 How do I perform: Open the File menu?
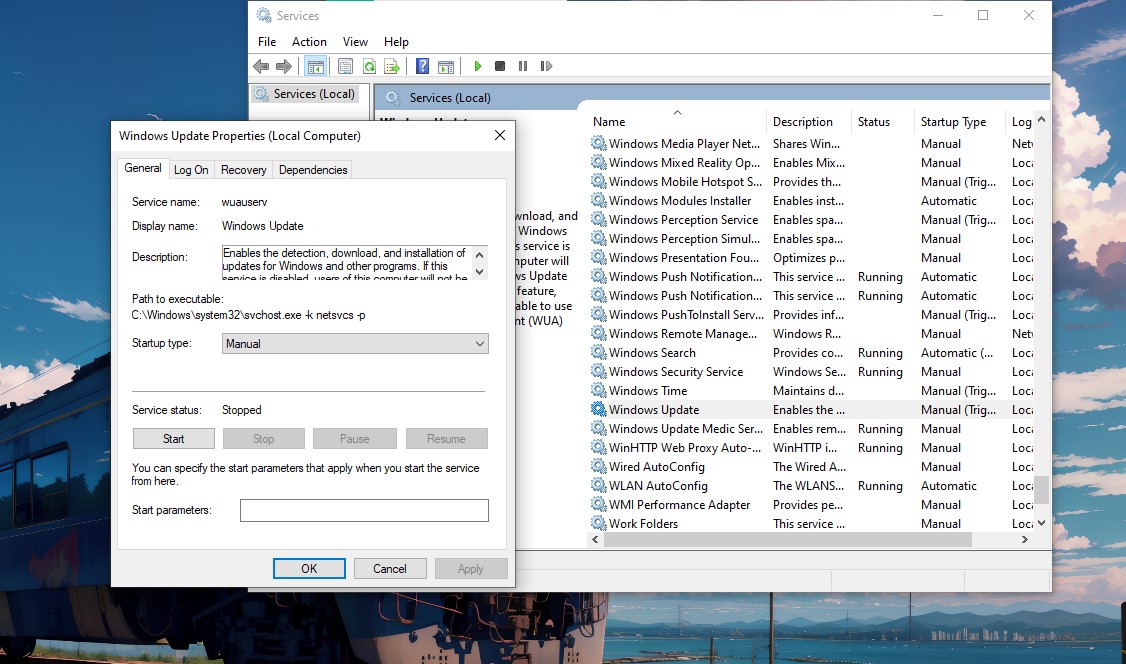point(267,42)
